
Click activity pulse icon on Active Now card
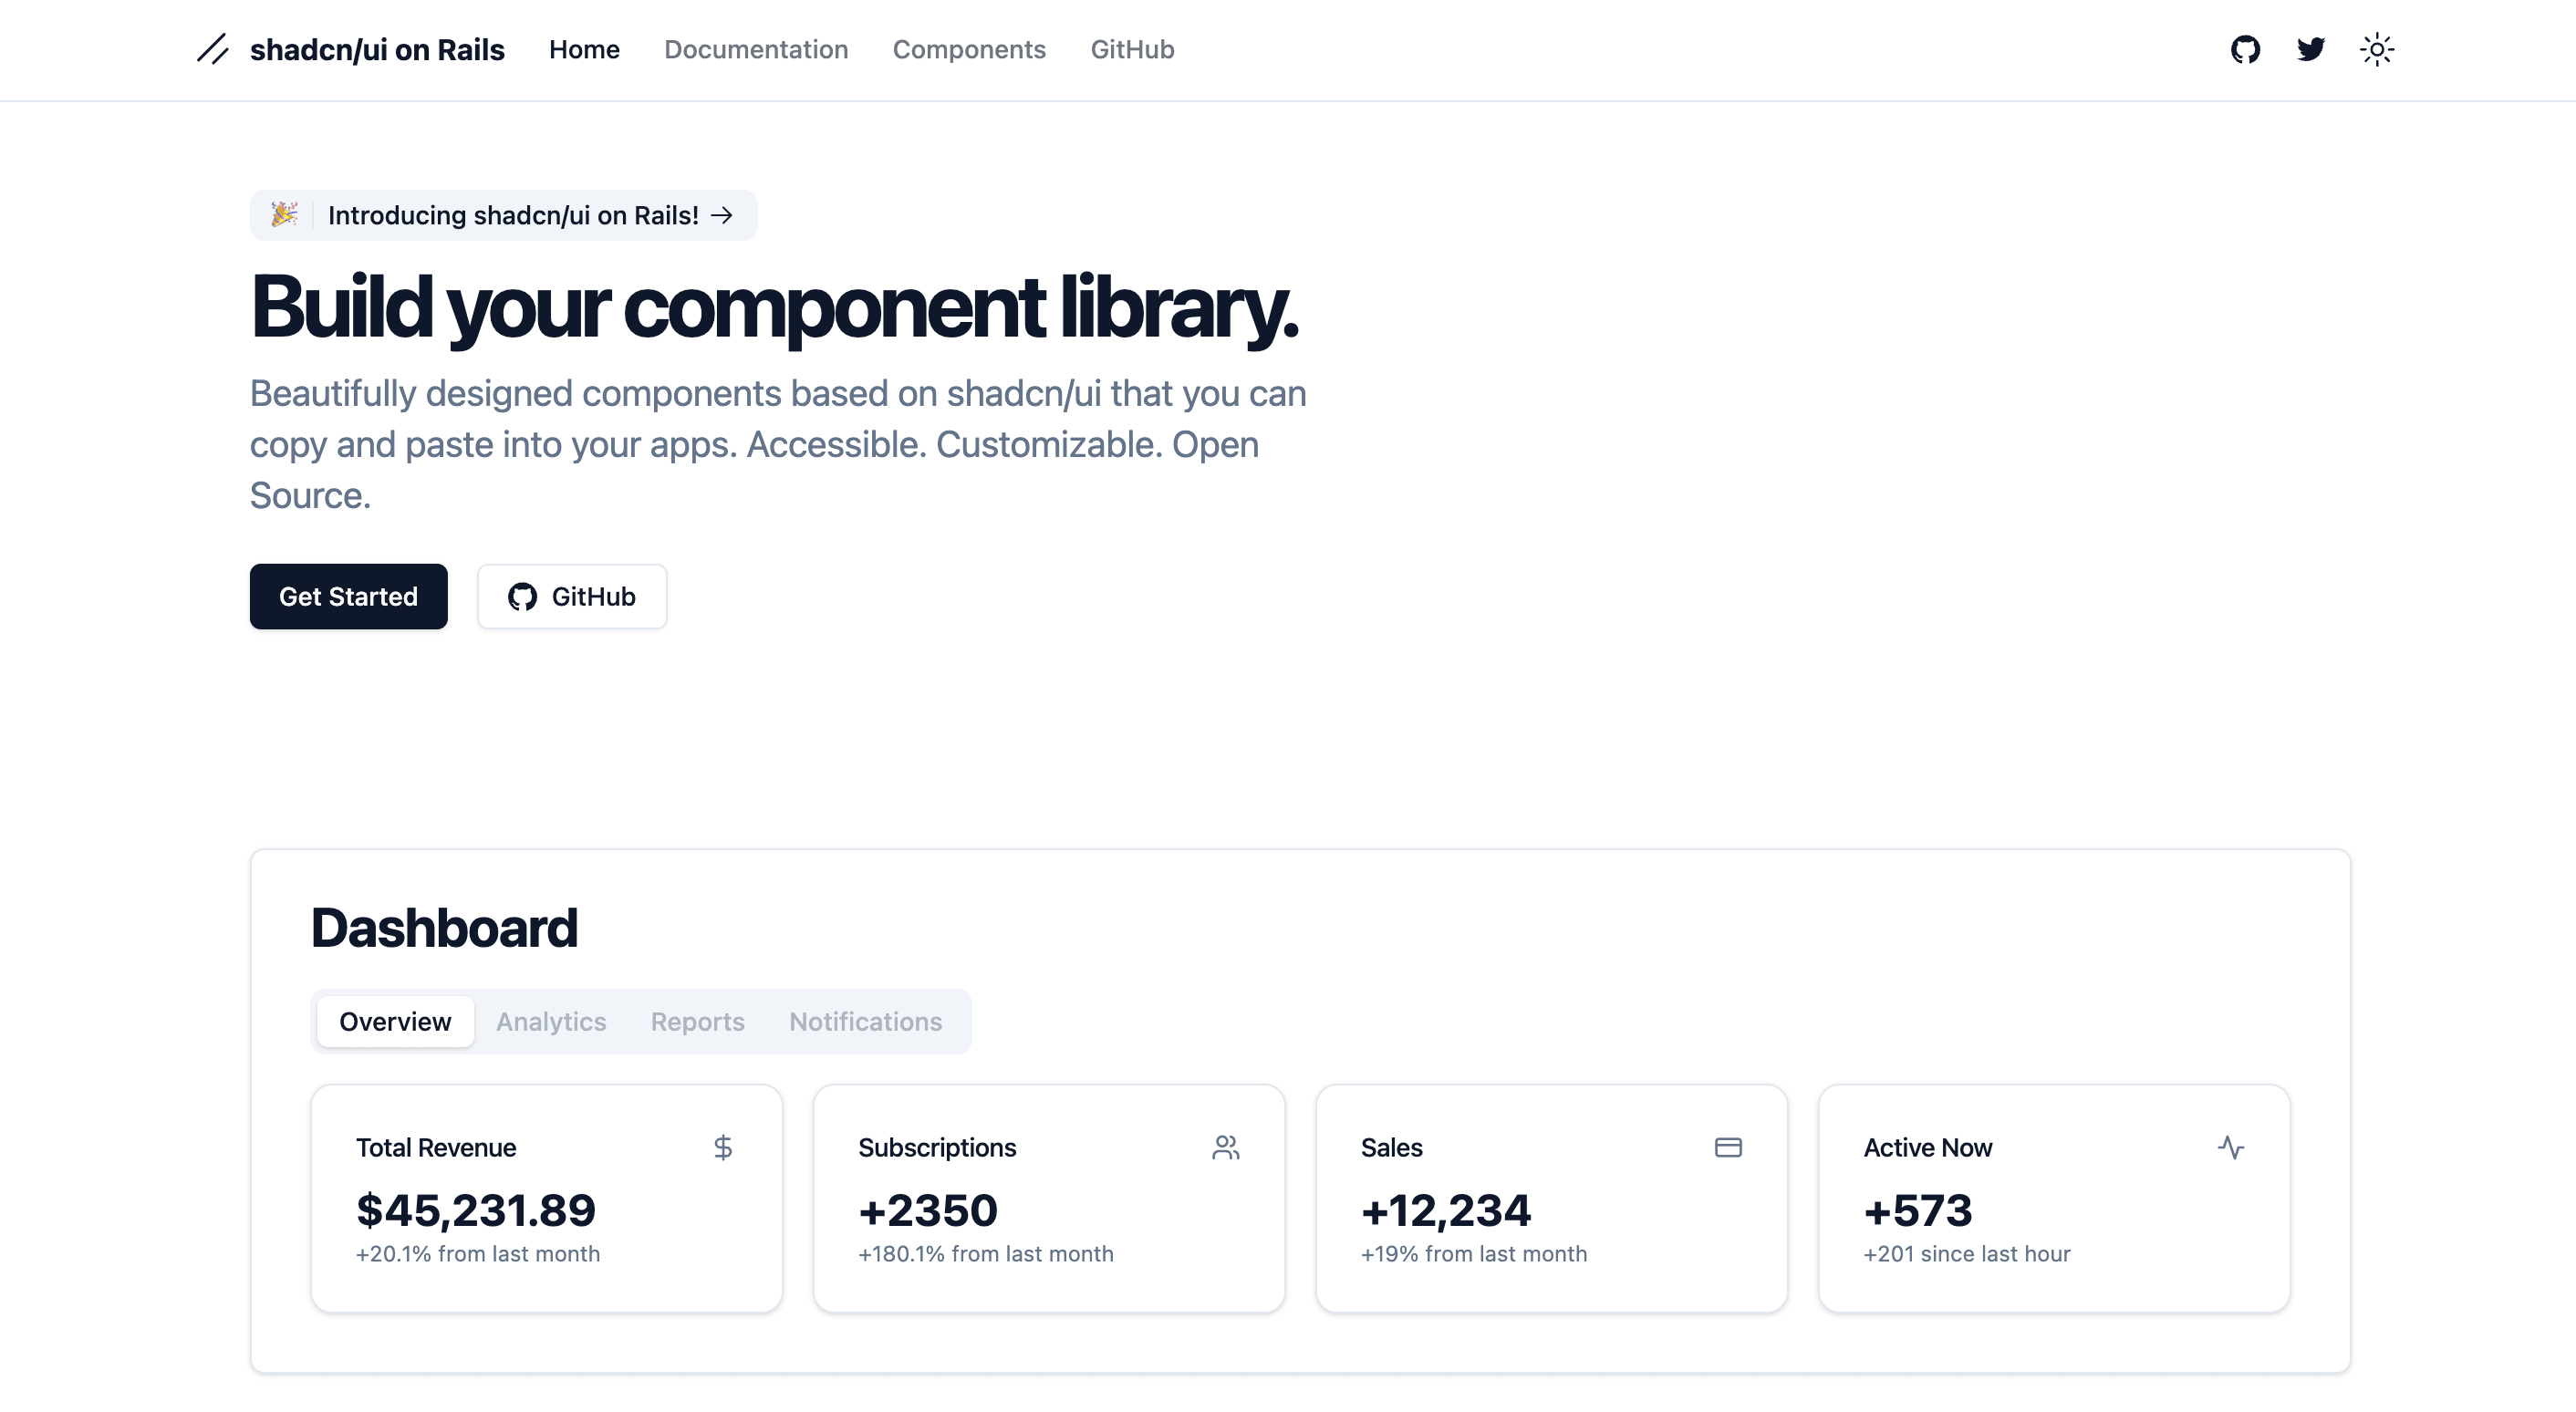[2231, 1147]
